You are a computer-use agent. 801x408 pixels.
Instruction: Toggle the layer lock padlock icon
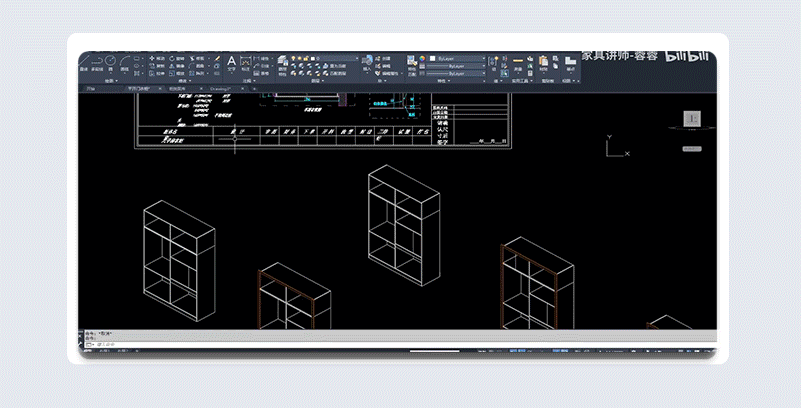[306, 58]
